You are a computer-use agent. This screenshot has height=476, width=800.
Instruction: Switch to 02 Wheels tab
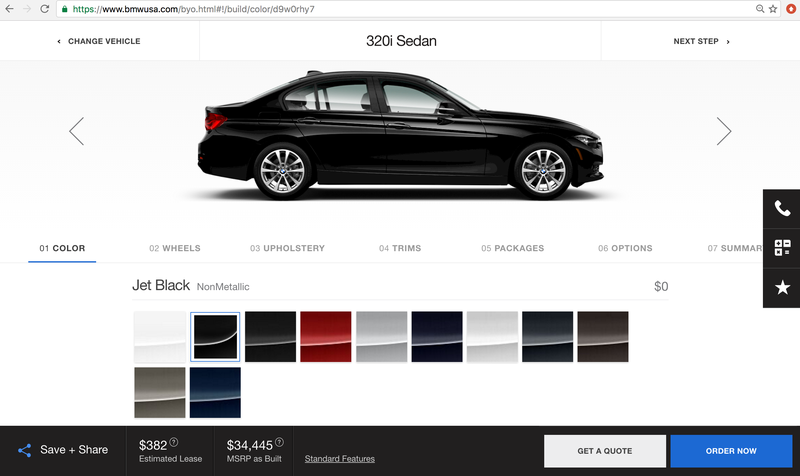pos(174,248)
